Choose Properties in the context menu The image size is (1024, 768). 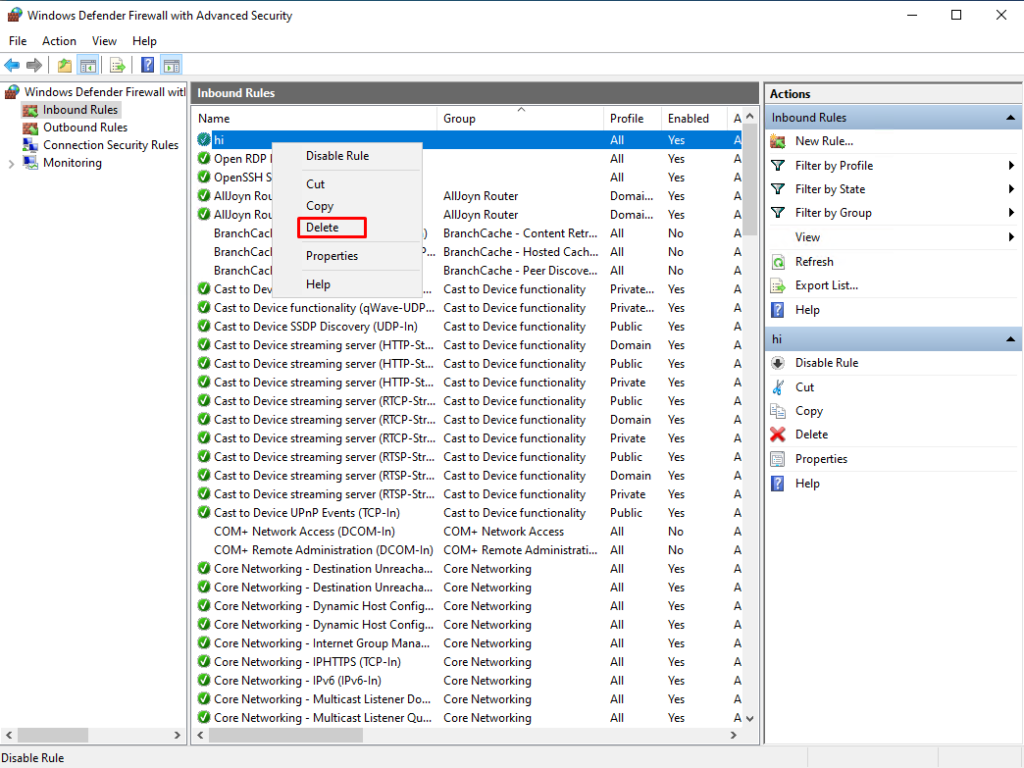click(x=347, y=256)
